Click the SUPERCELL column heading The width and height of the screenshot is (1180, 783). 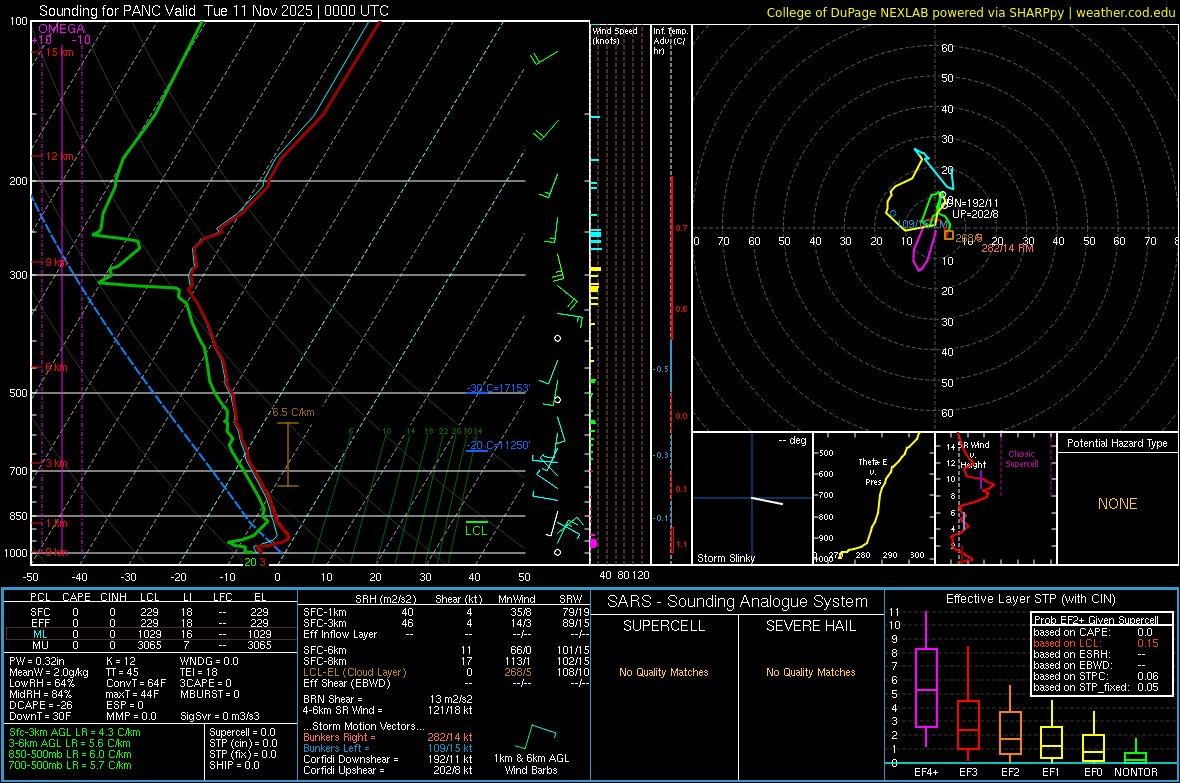pos(664,626)
